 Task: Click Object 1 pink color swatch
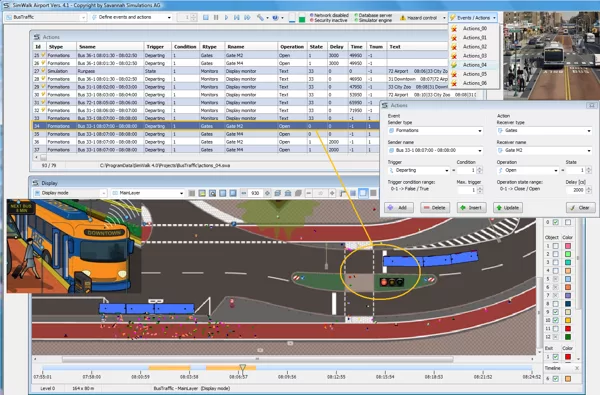pyautogui.click(x=568, y=246)
